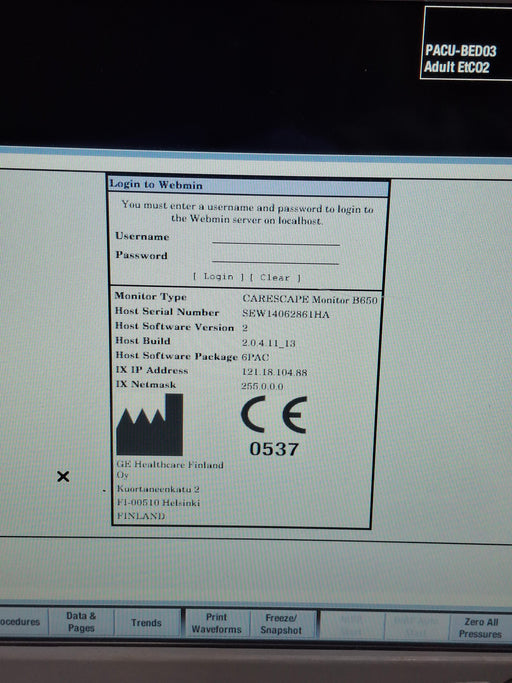This screenshot has width=512, height=683.
Task: Open Data & Pages menu
Action: [x=81, y=622]
